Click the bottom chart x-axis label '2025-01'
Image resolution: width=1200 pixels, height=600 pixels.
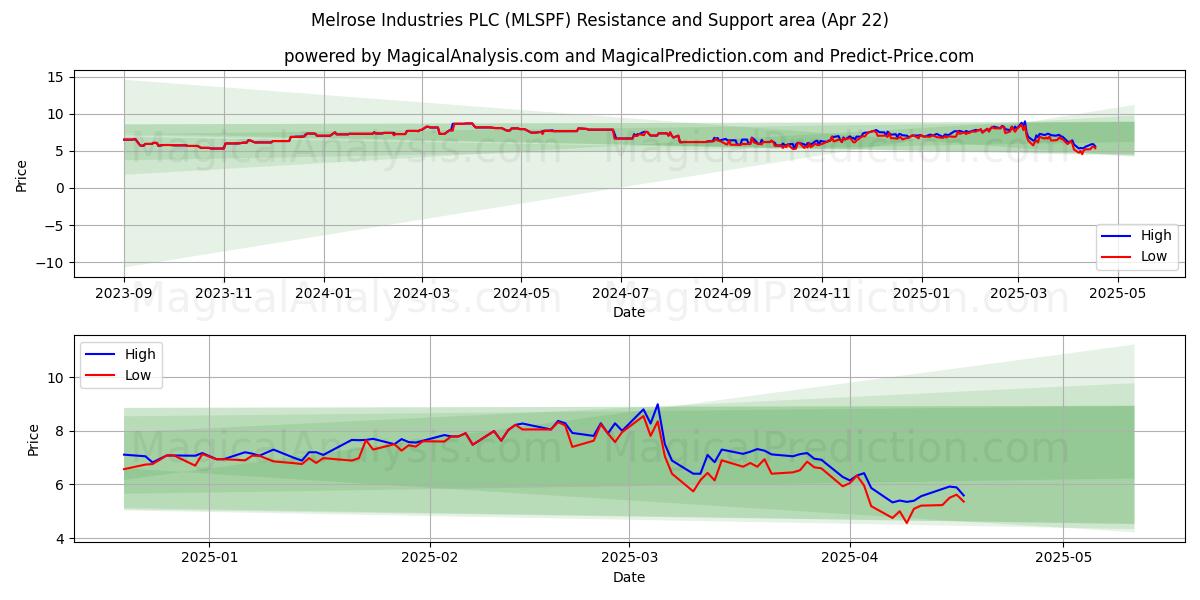click(x=209, y=560)
